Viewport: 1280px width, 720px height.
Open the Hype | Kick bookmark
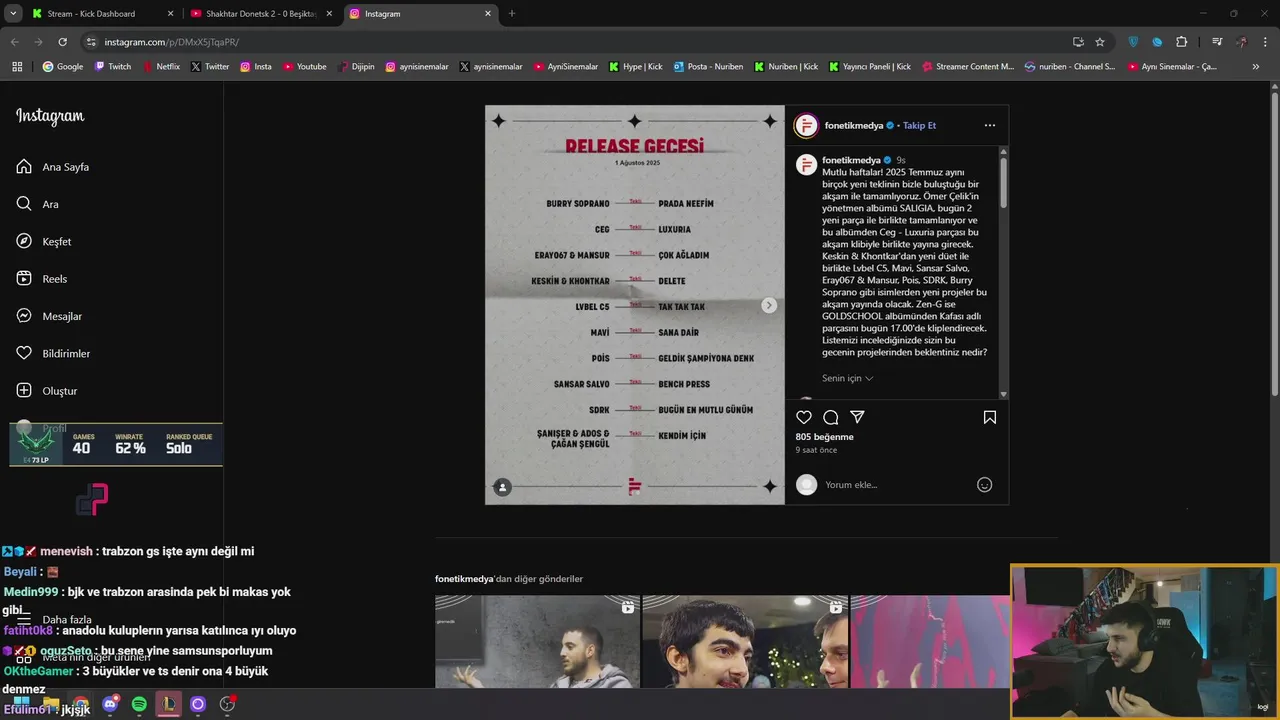click(x=636, y=67)
